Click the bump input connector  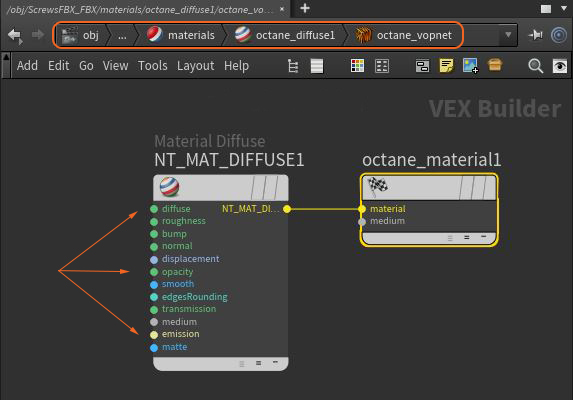click(x=154, y=234)
